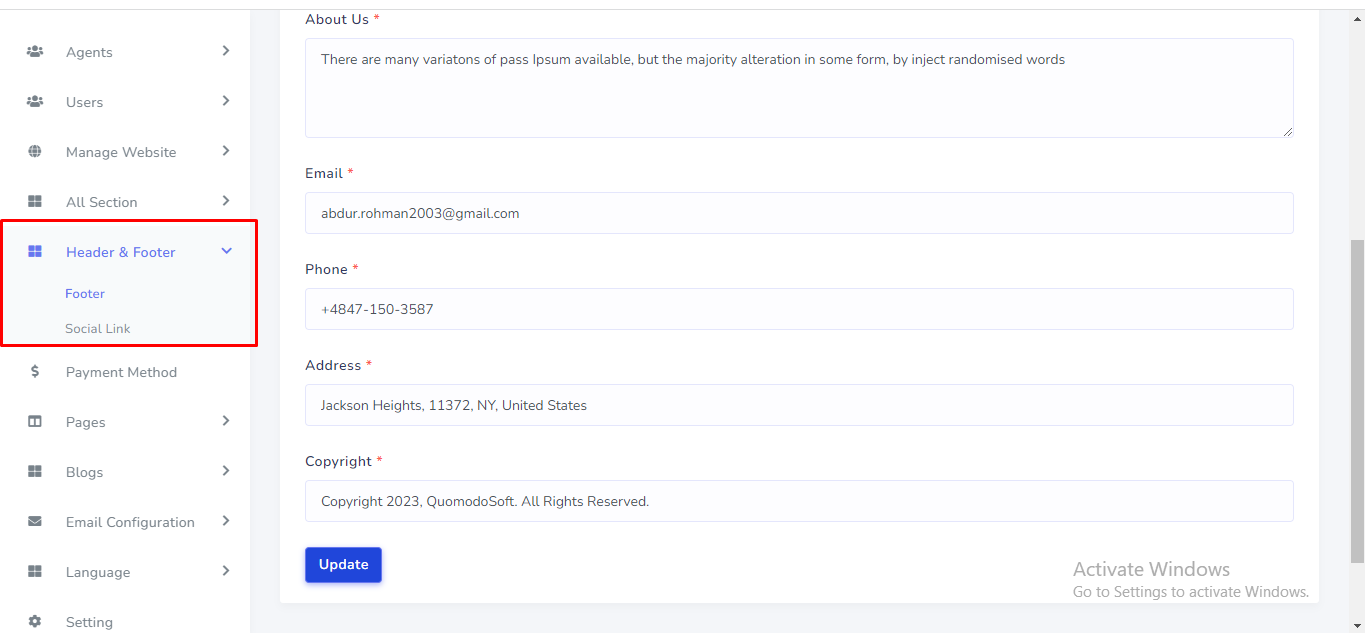The height and width of the screenshot is (633, 1365).
Task: Open the Footer submenu item
Action: click(85, 293)
